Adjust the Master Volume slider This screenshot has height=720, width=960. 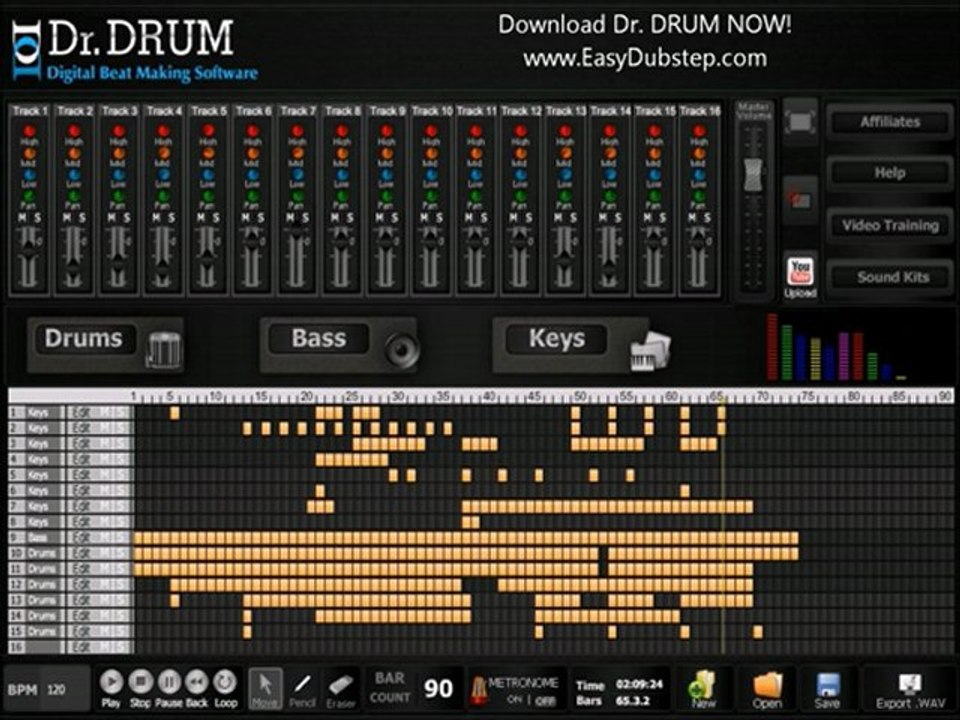pos(753,174)
